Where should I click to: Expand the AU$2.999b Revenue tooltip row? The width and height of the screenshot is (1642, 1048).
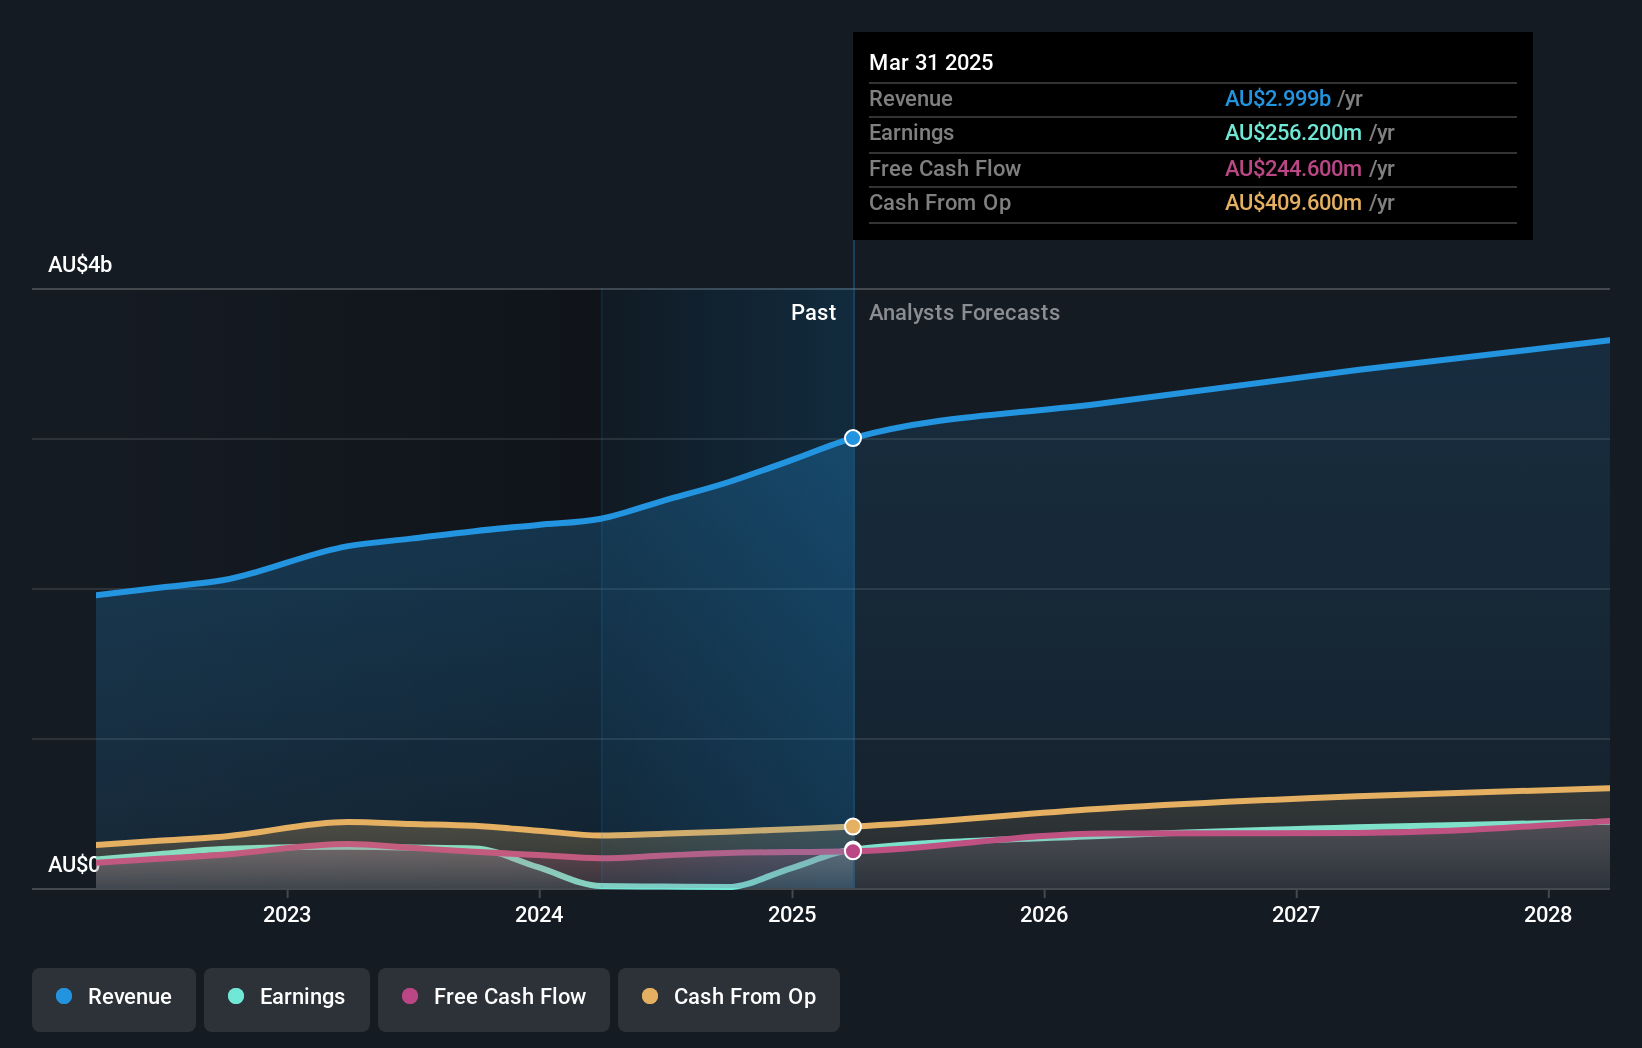pos(1190,99)
